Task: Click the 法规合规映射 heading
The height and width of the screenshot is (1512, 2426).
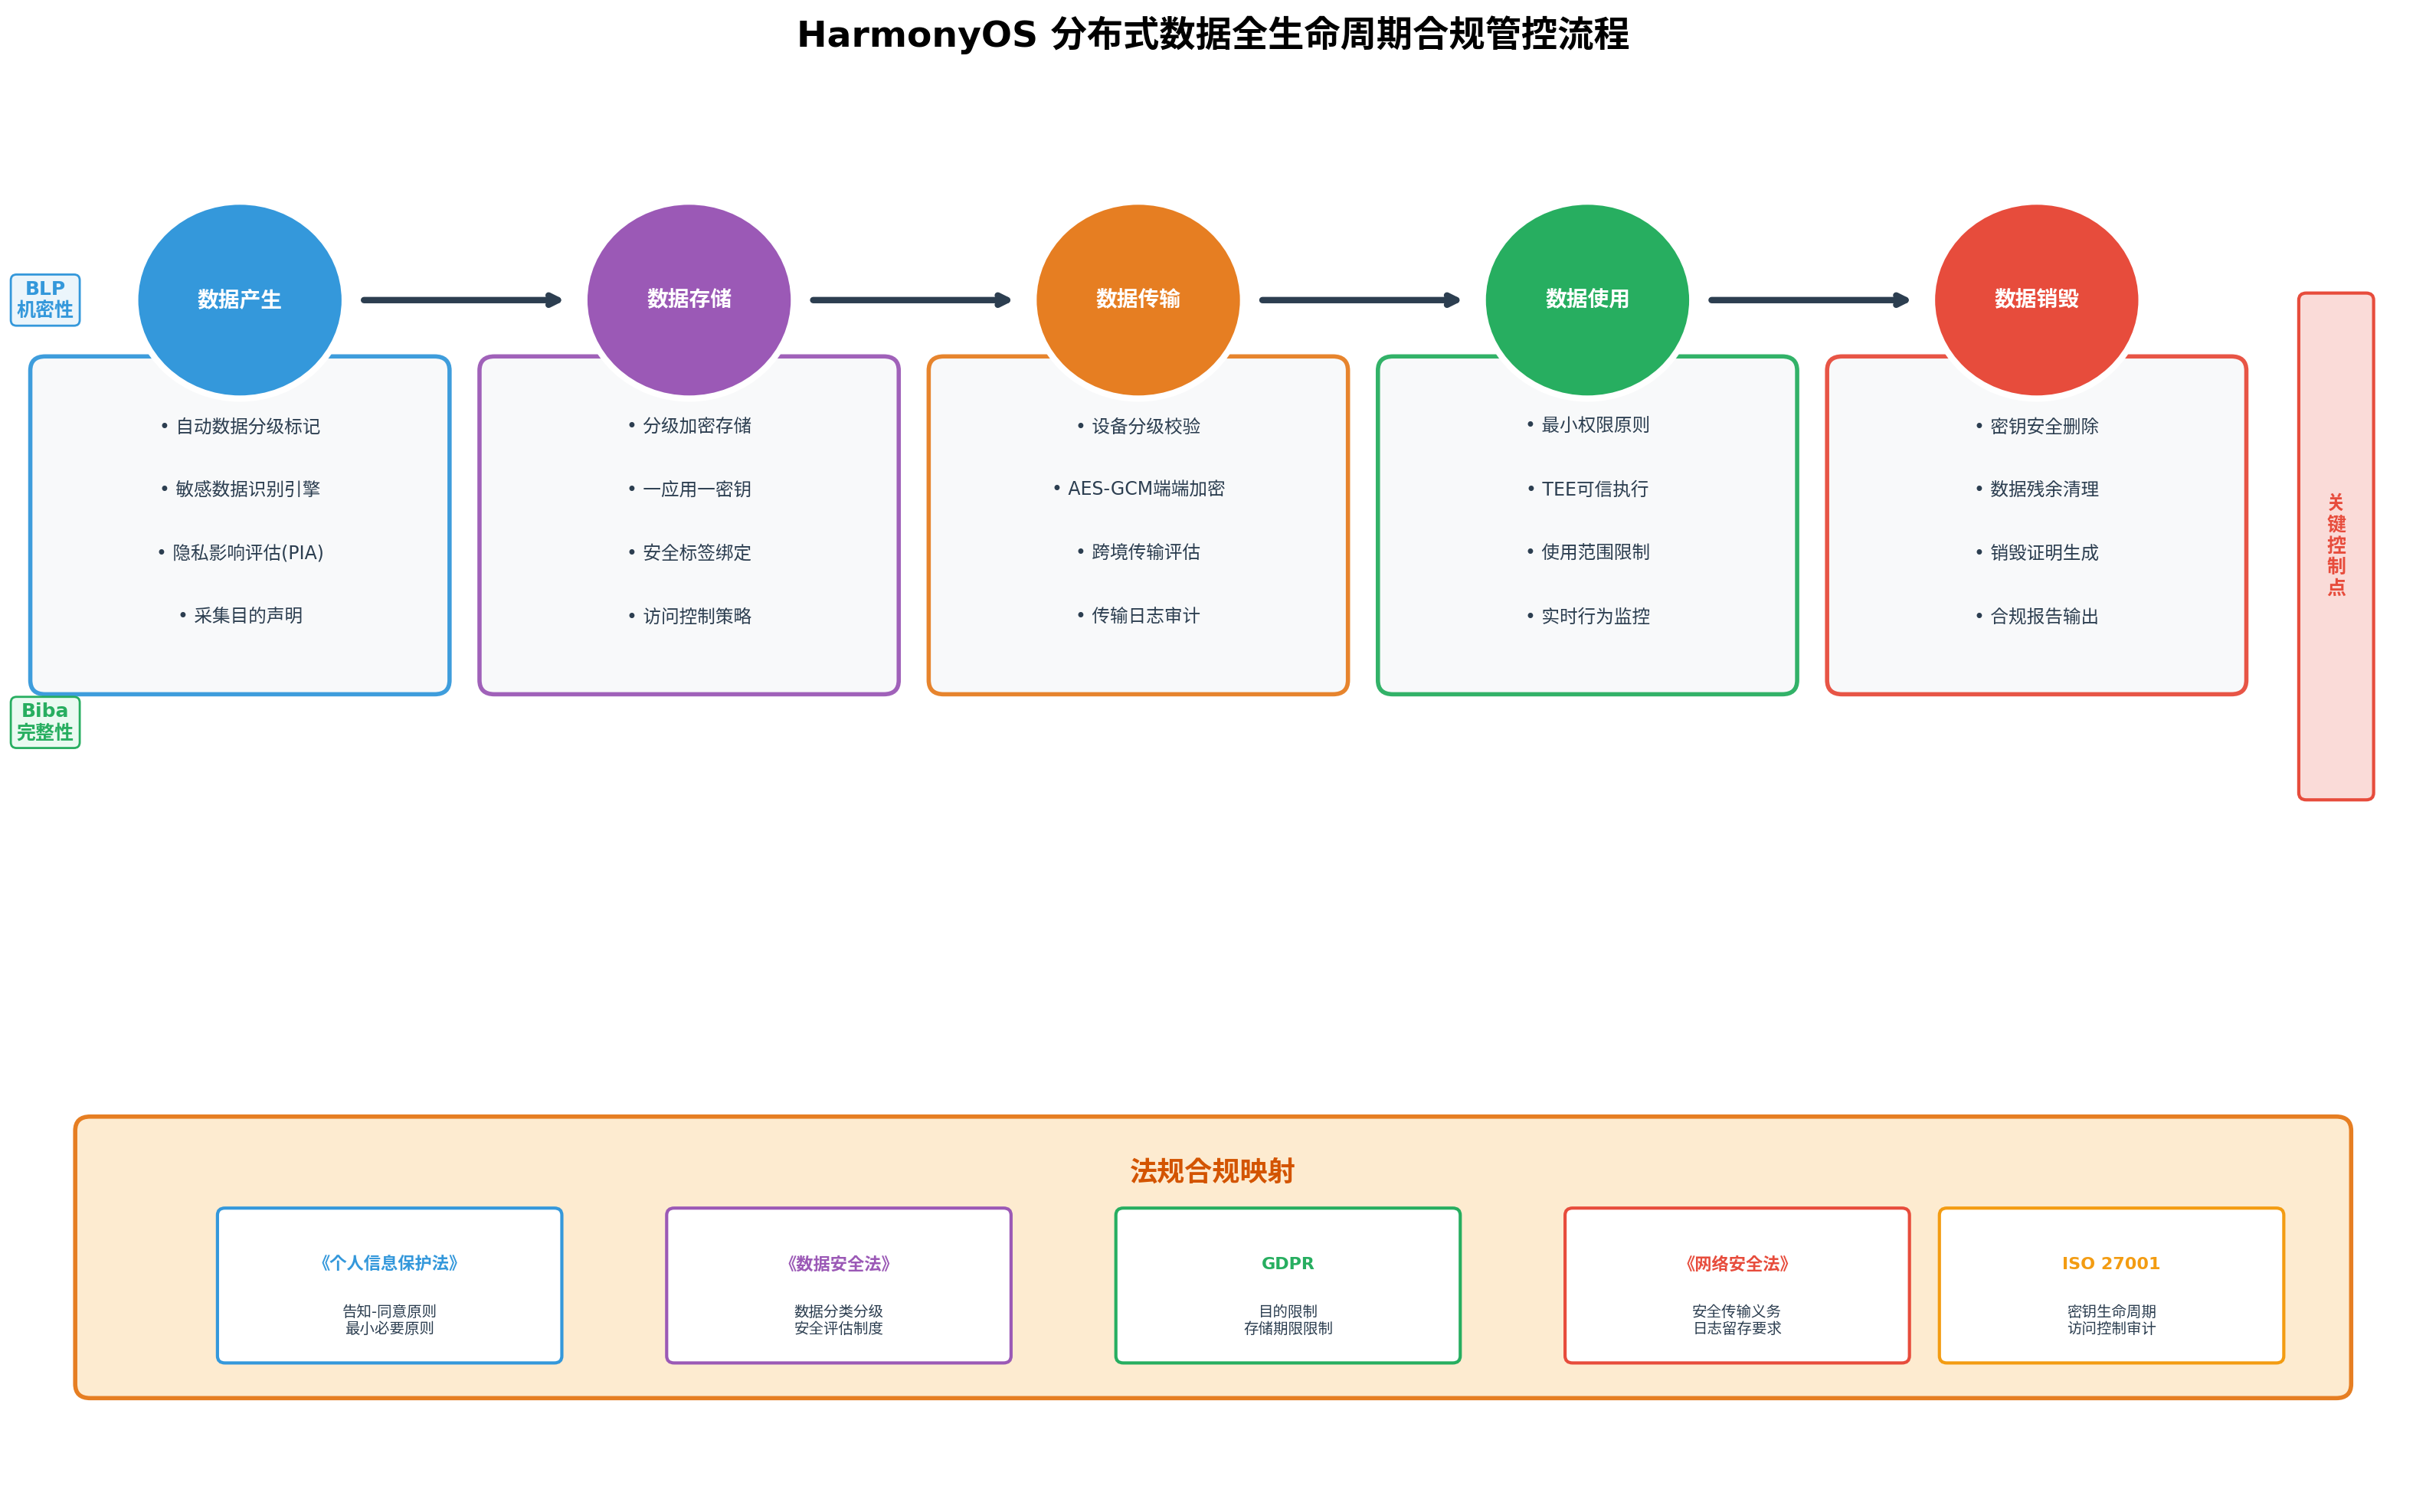Action: coord(1213,1171)
